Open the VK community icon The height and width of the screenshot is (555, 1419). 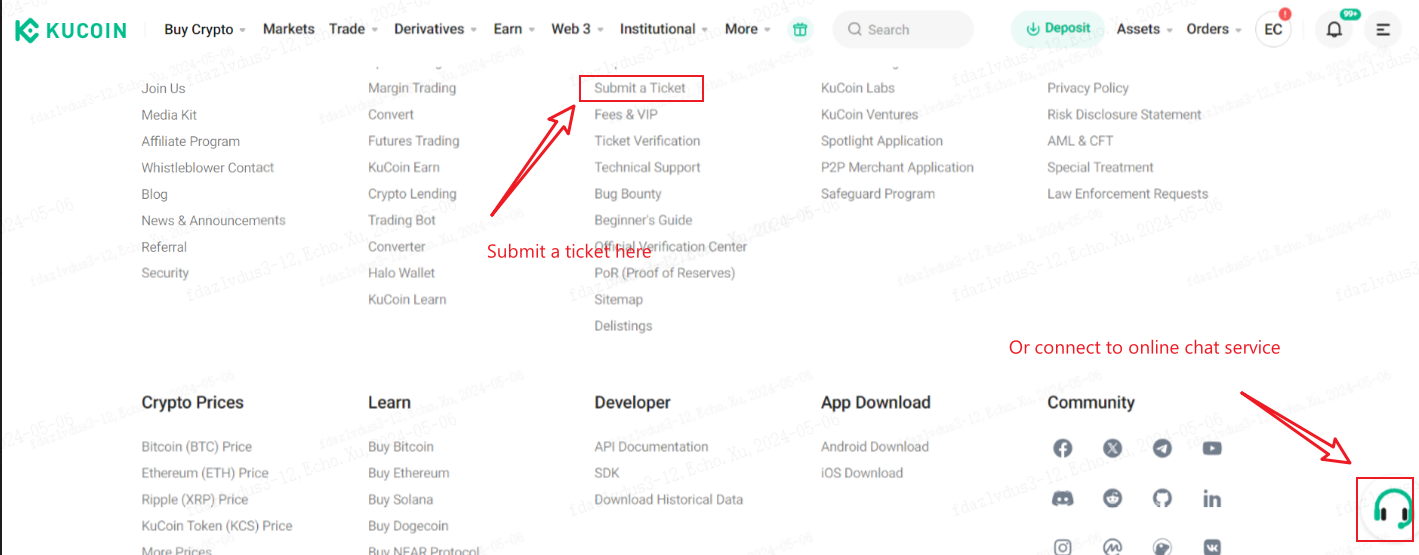tap(1212, 546)
